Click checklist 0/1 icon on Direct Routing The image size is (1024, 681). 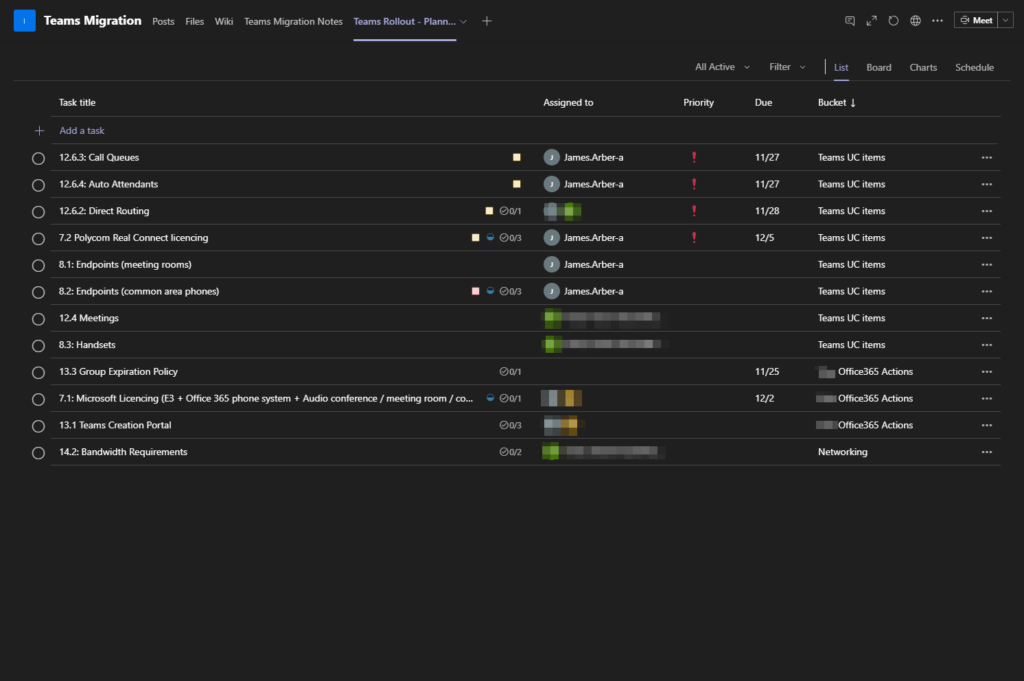click(x=510, y=211)
